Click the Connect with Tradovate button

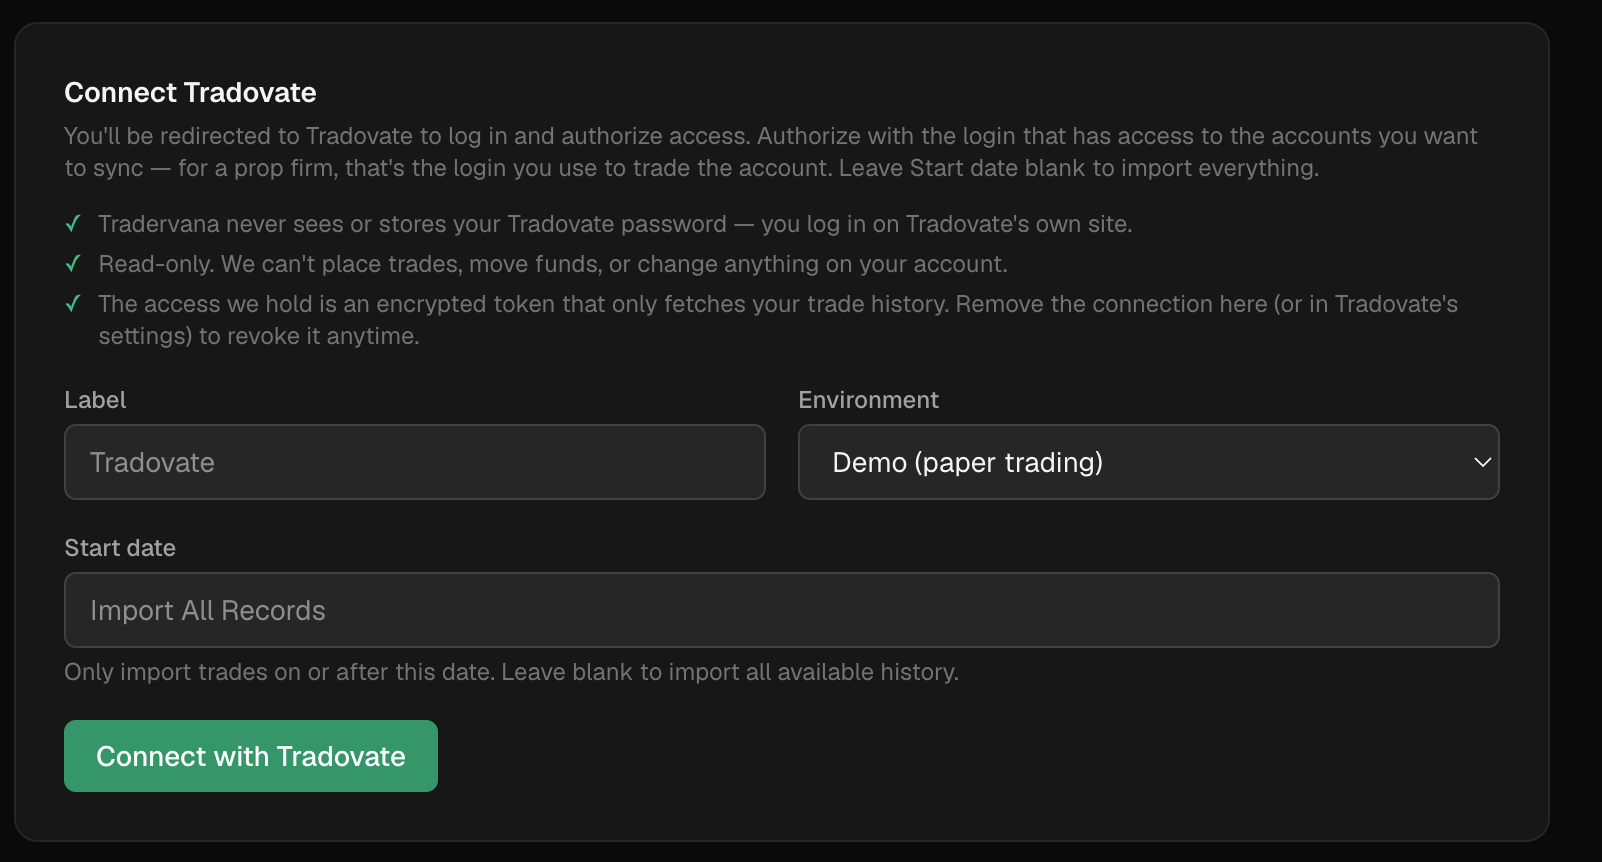click(x=251, y=756)
